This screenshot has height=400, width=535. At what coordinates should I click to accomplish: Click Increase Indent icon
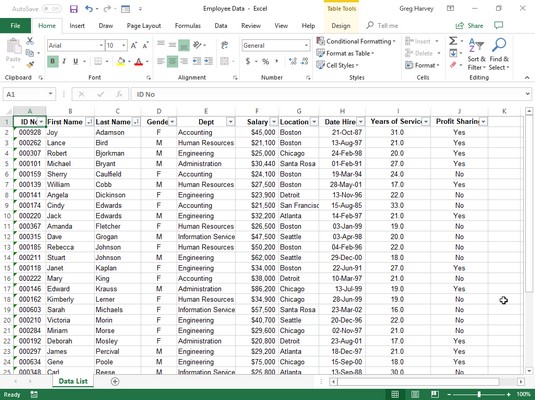click(208, 61)
